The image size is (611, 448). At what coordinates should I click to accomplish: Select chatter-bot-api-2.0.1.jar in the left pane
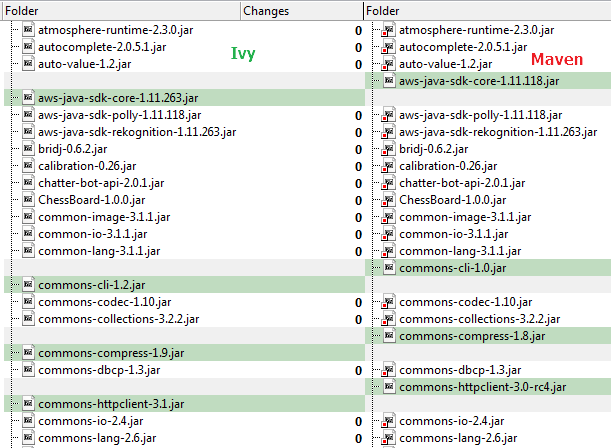click(101, 183)
